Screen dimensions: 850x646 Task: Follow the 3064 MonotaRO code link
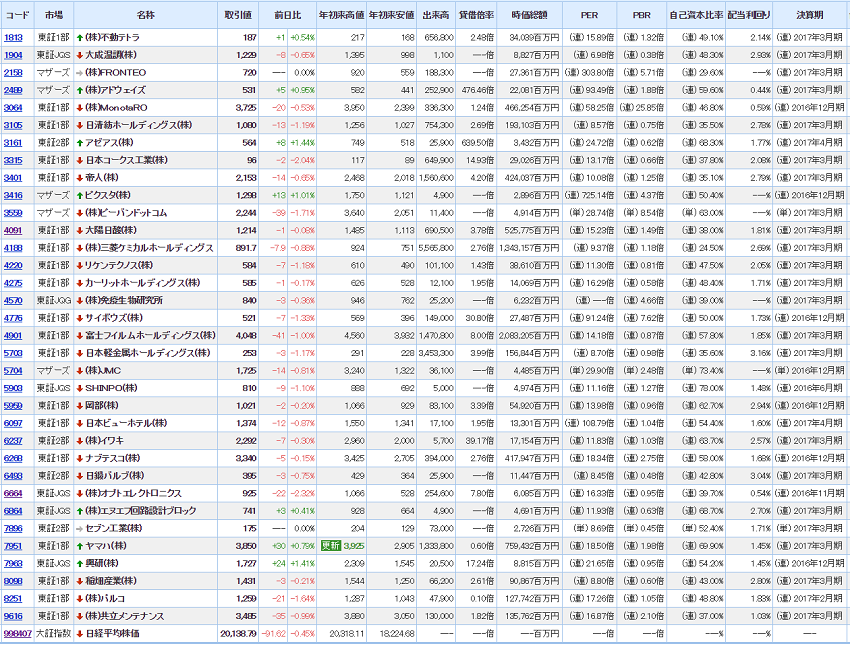[x=13, y=108]
